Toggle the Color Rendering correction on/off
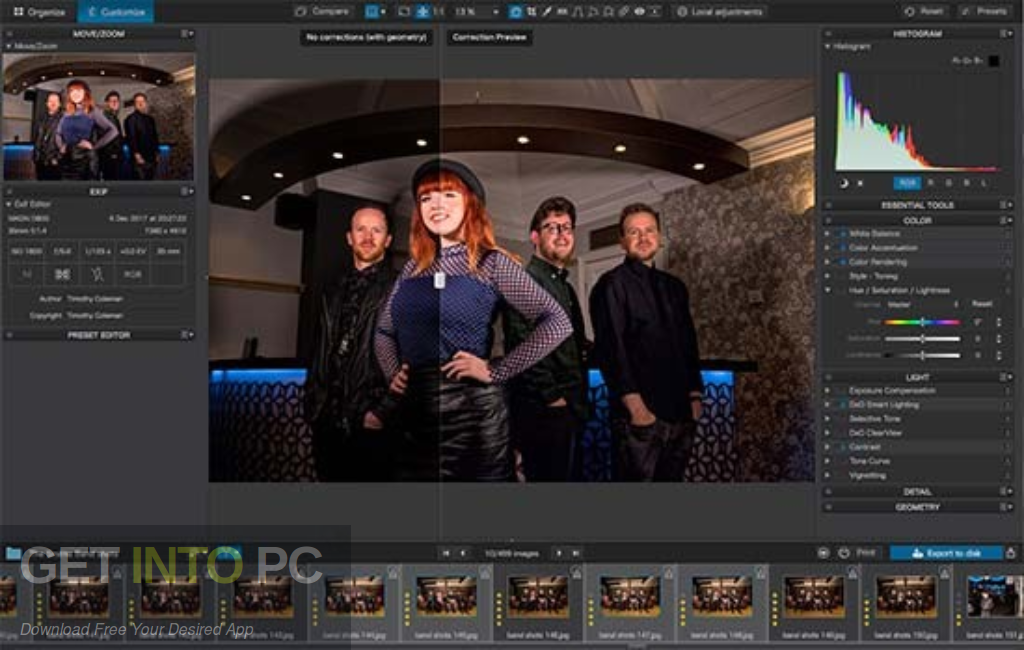 [x=842, y=262]
